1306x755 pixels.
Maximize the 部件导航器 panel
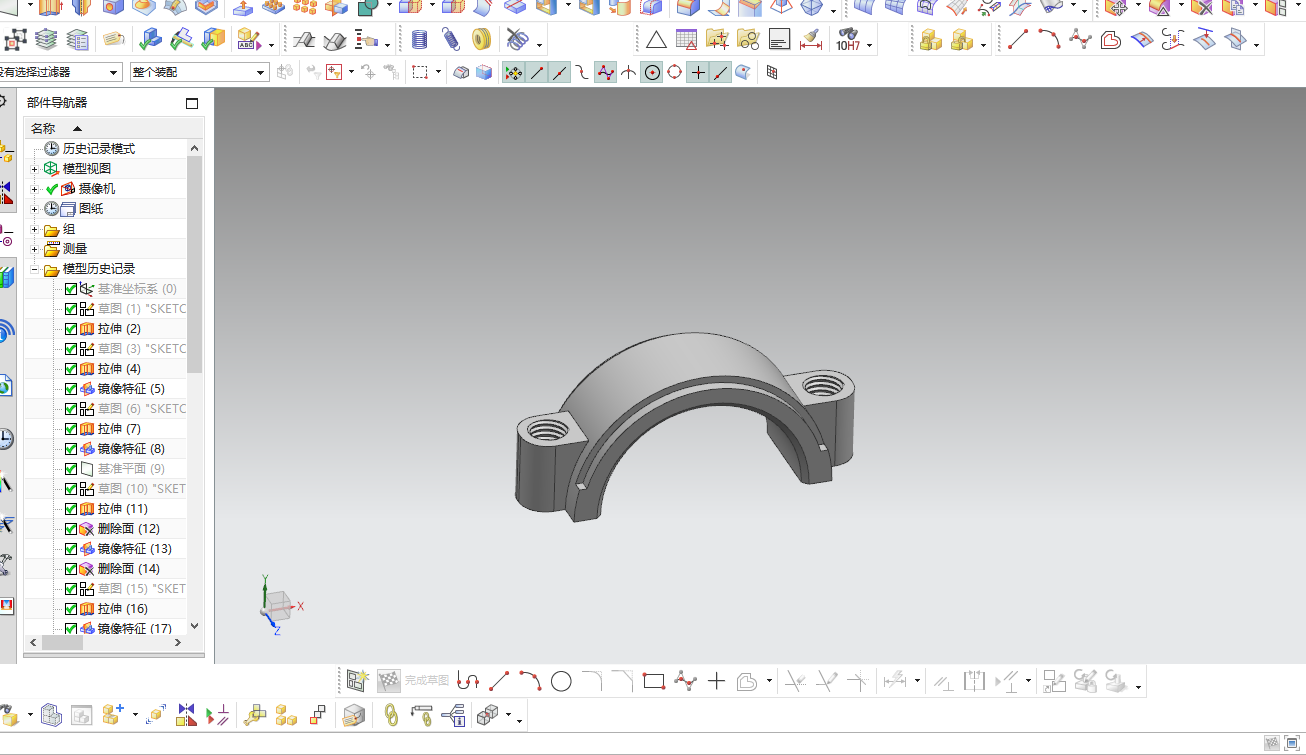192,103
